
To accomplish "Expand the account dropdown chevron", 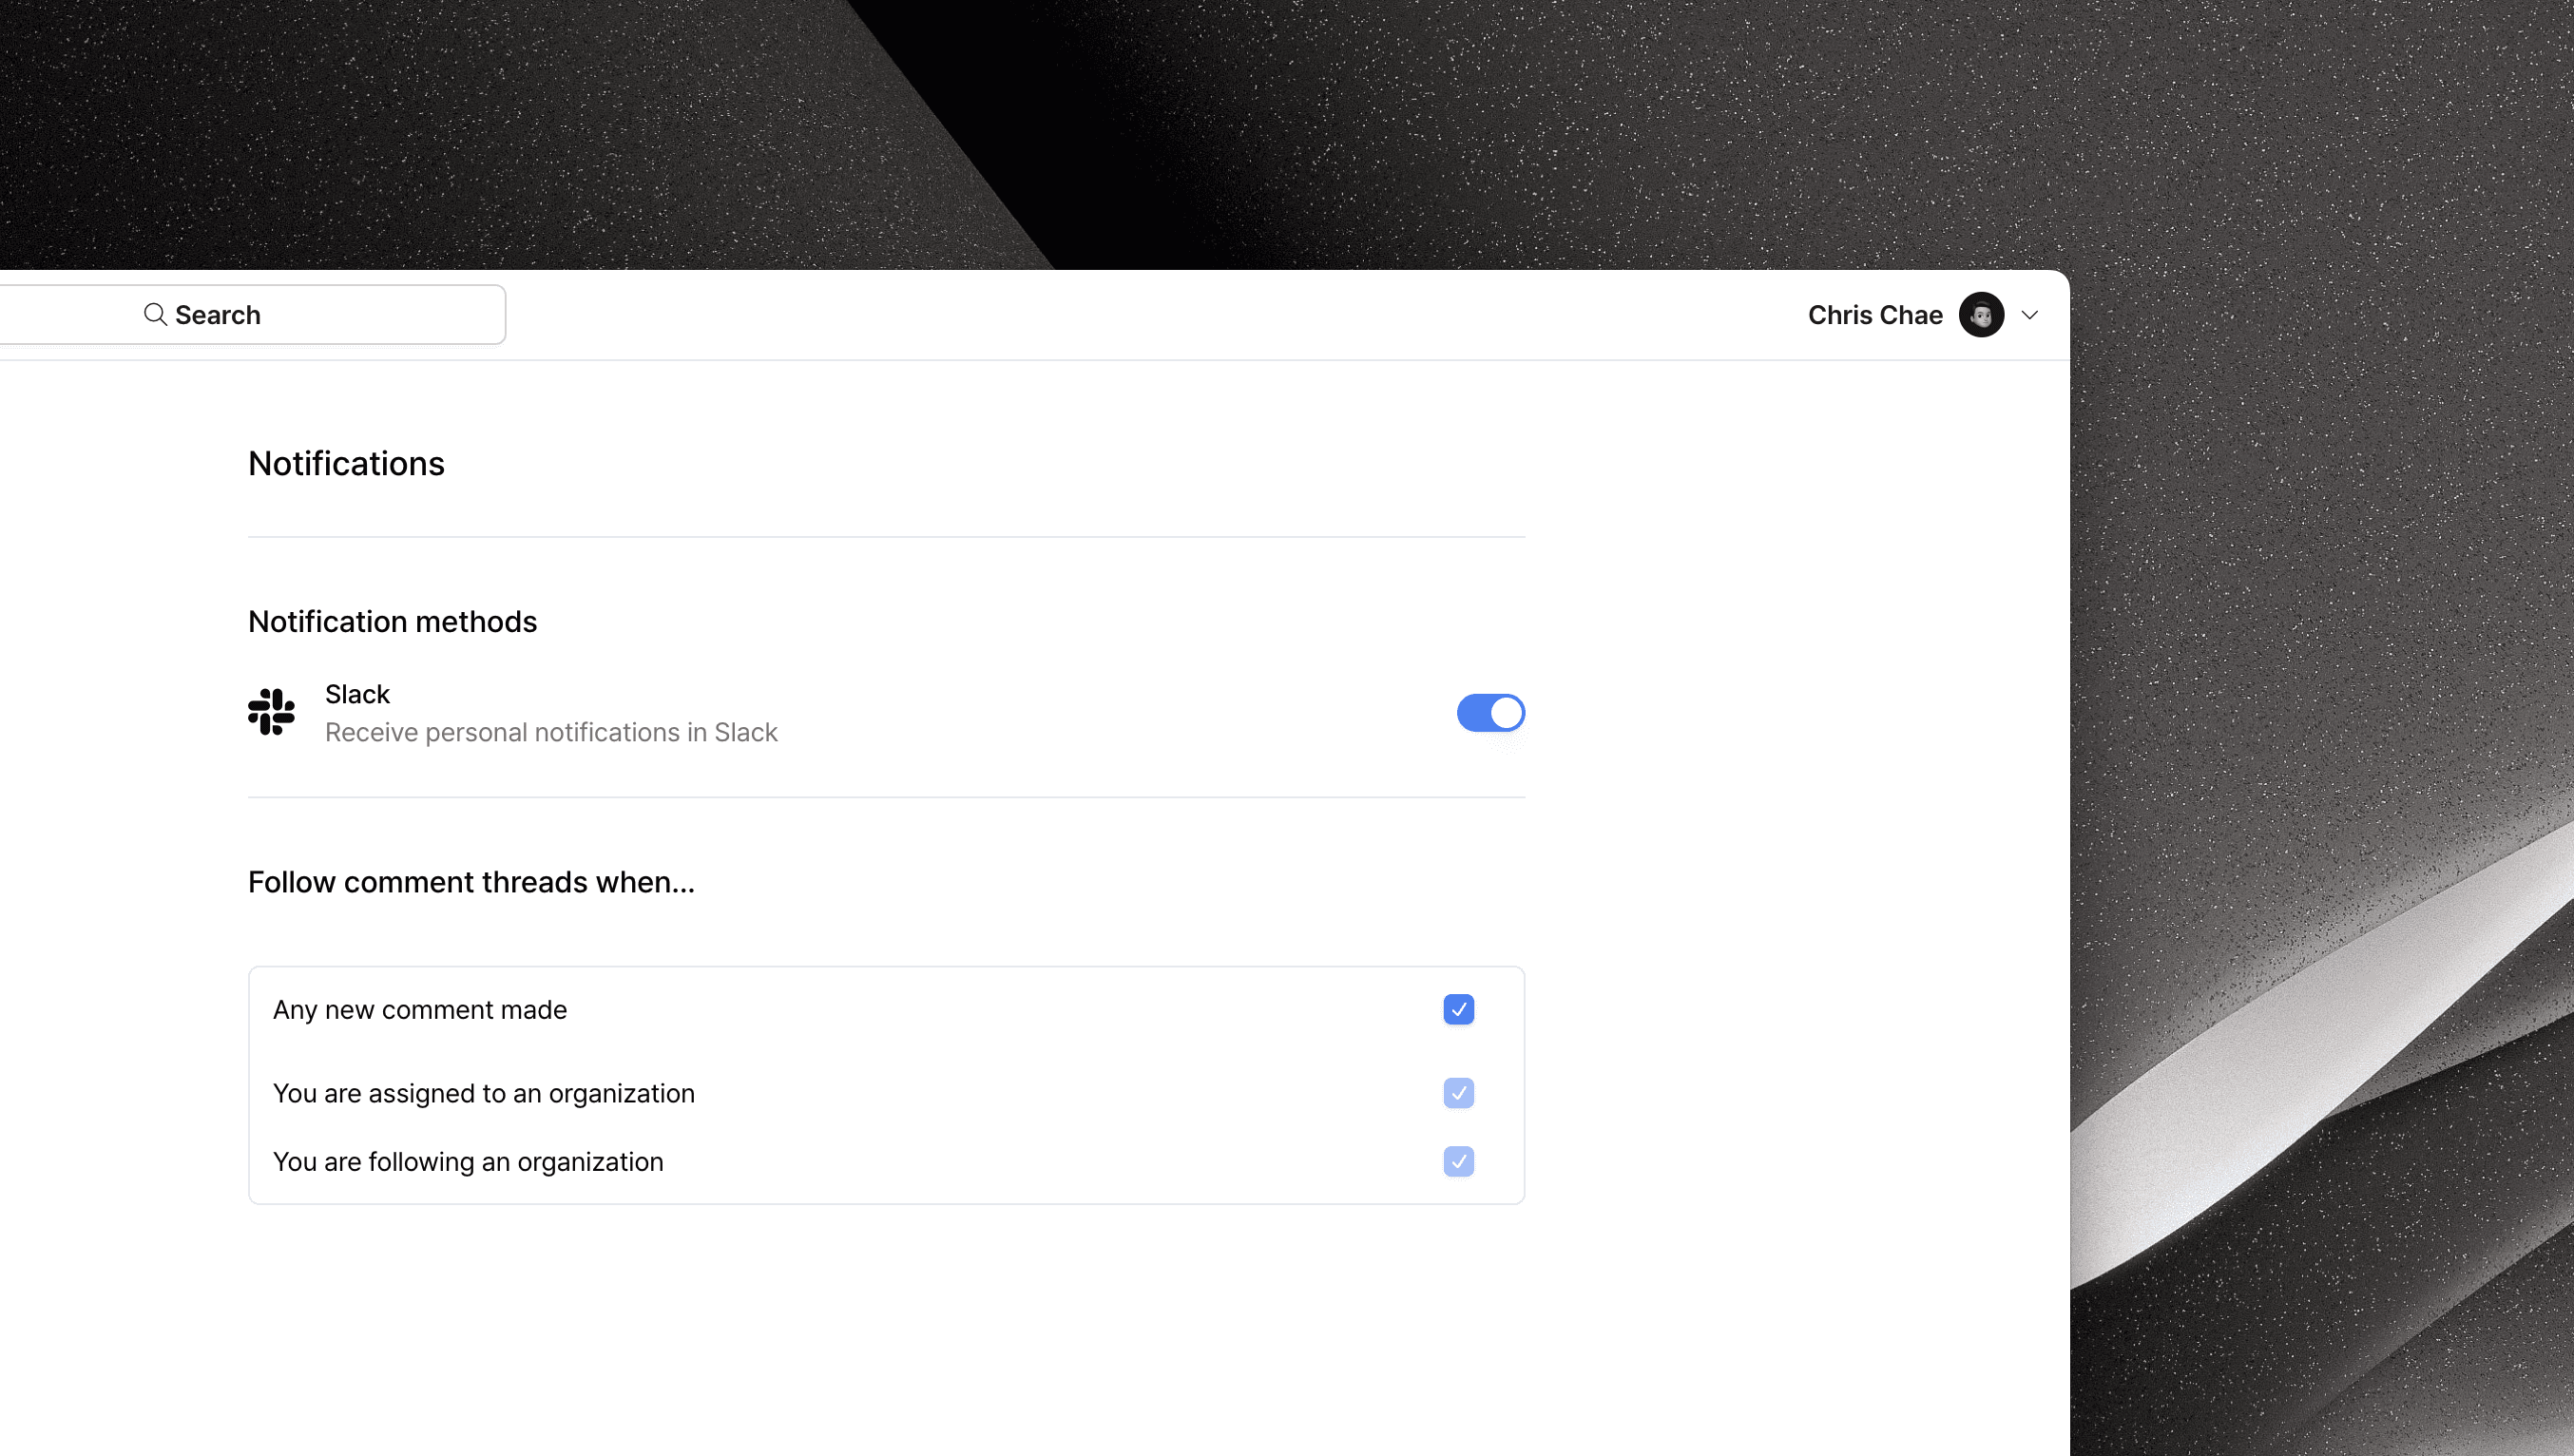I will (x=2029, y=314).
